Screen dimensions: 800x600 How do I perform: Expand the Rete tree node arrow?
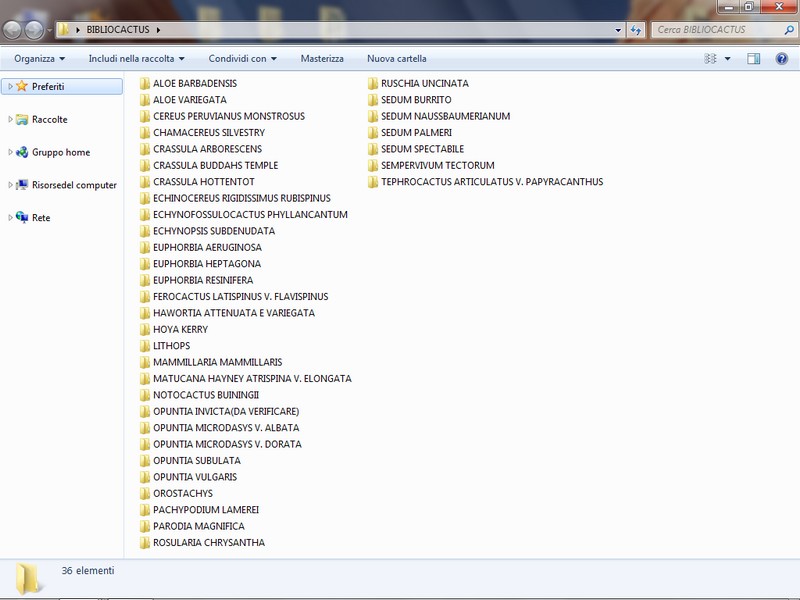10,217
